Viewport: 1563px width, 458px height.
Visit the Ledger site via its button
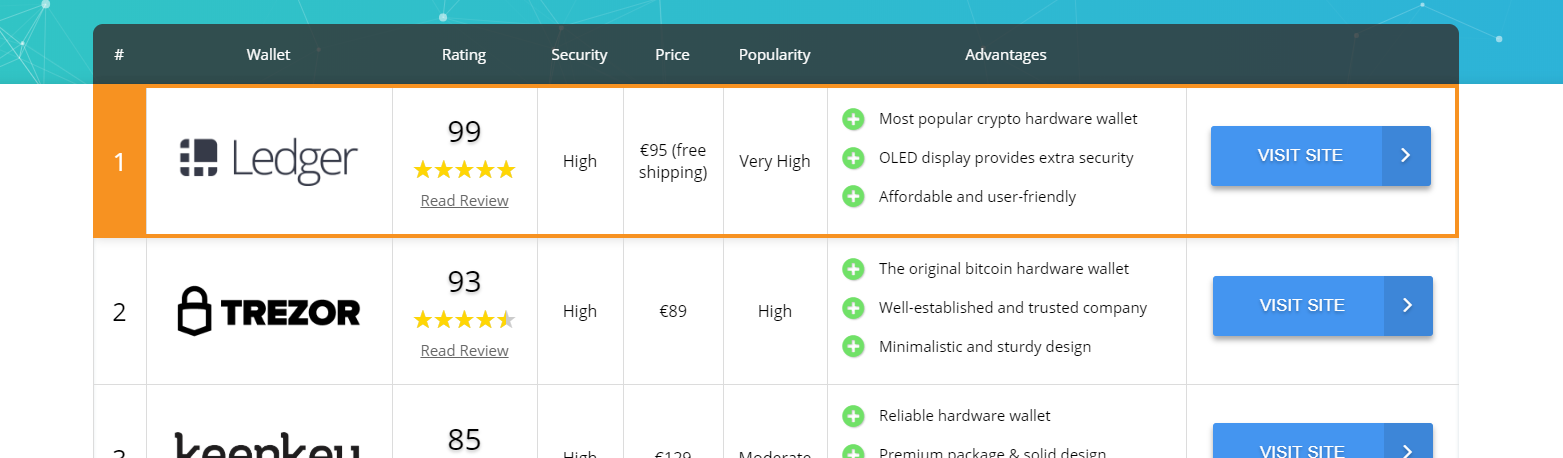(1321, 156)
